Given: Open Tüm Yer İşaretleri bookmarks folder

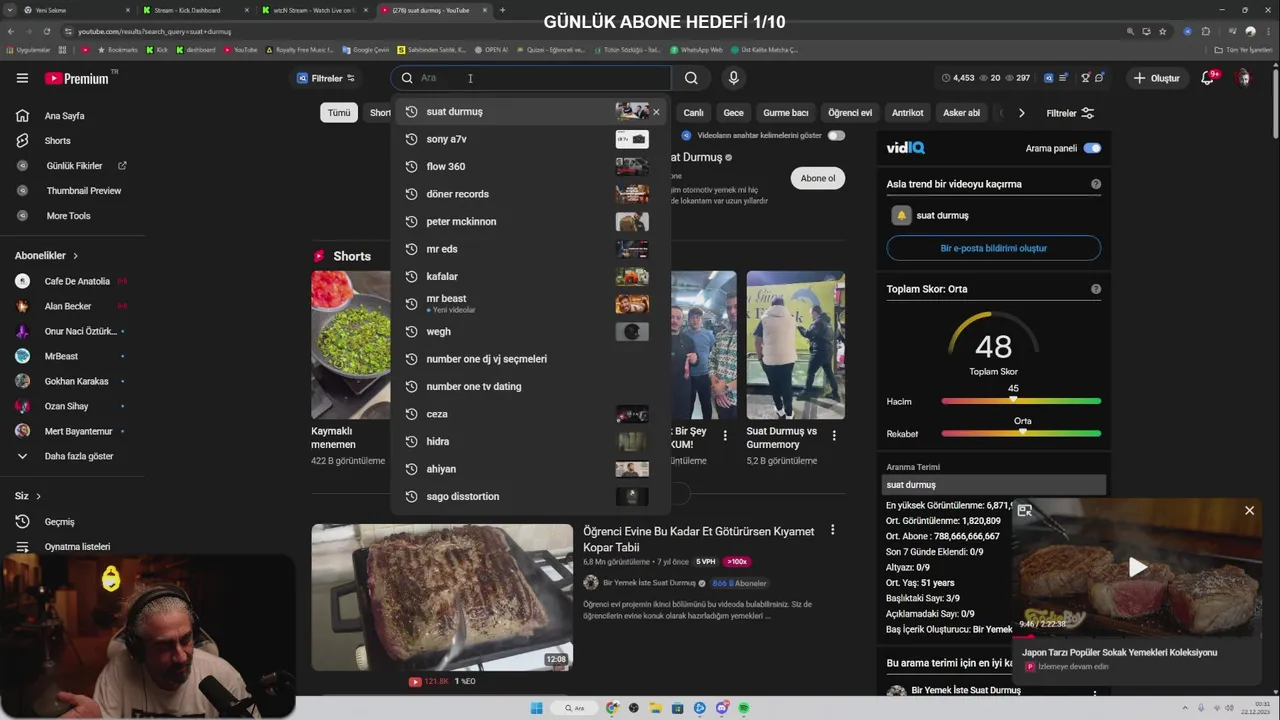Looking at the screenshot, I should 1243,49.
